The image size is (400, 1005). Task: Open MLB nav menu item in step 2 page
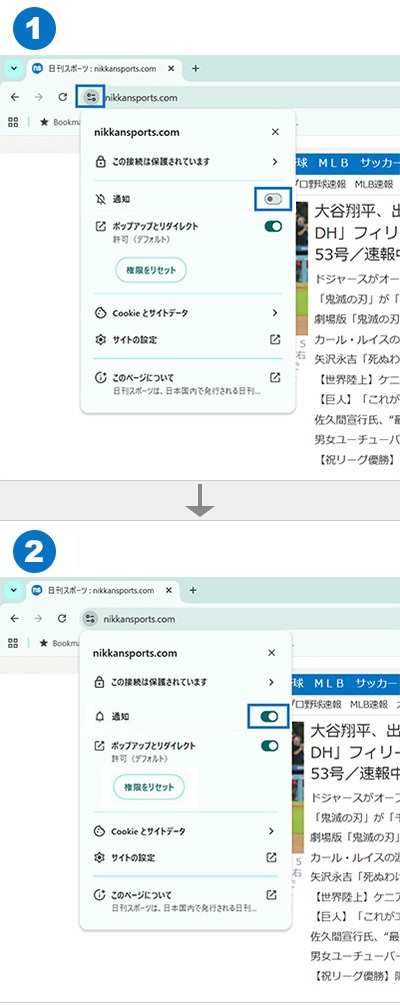[329, 683]
